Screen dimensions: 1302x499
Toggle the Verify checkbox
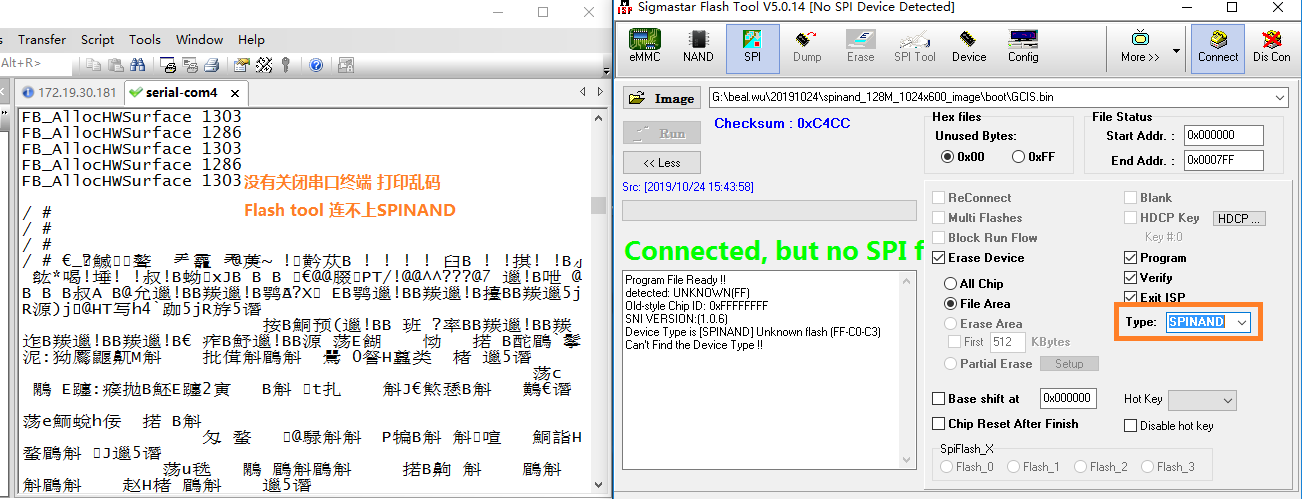[x=1131, y=278]
